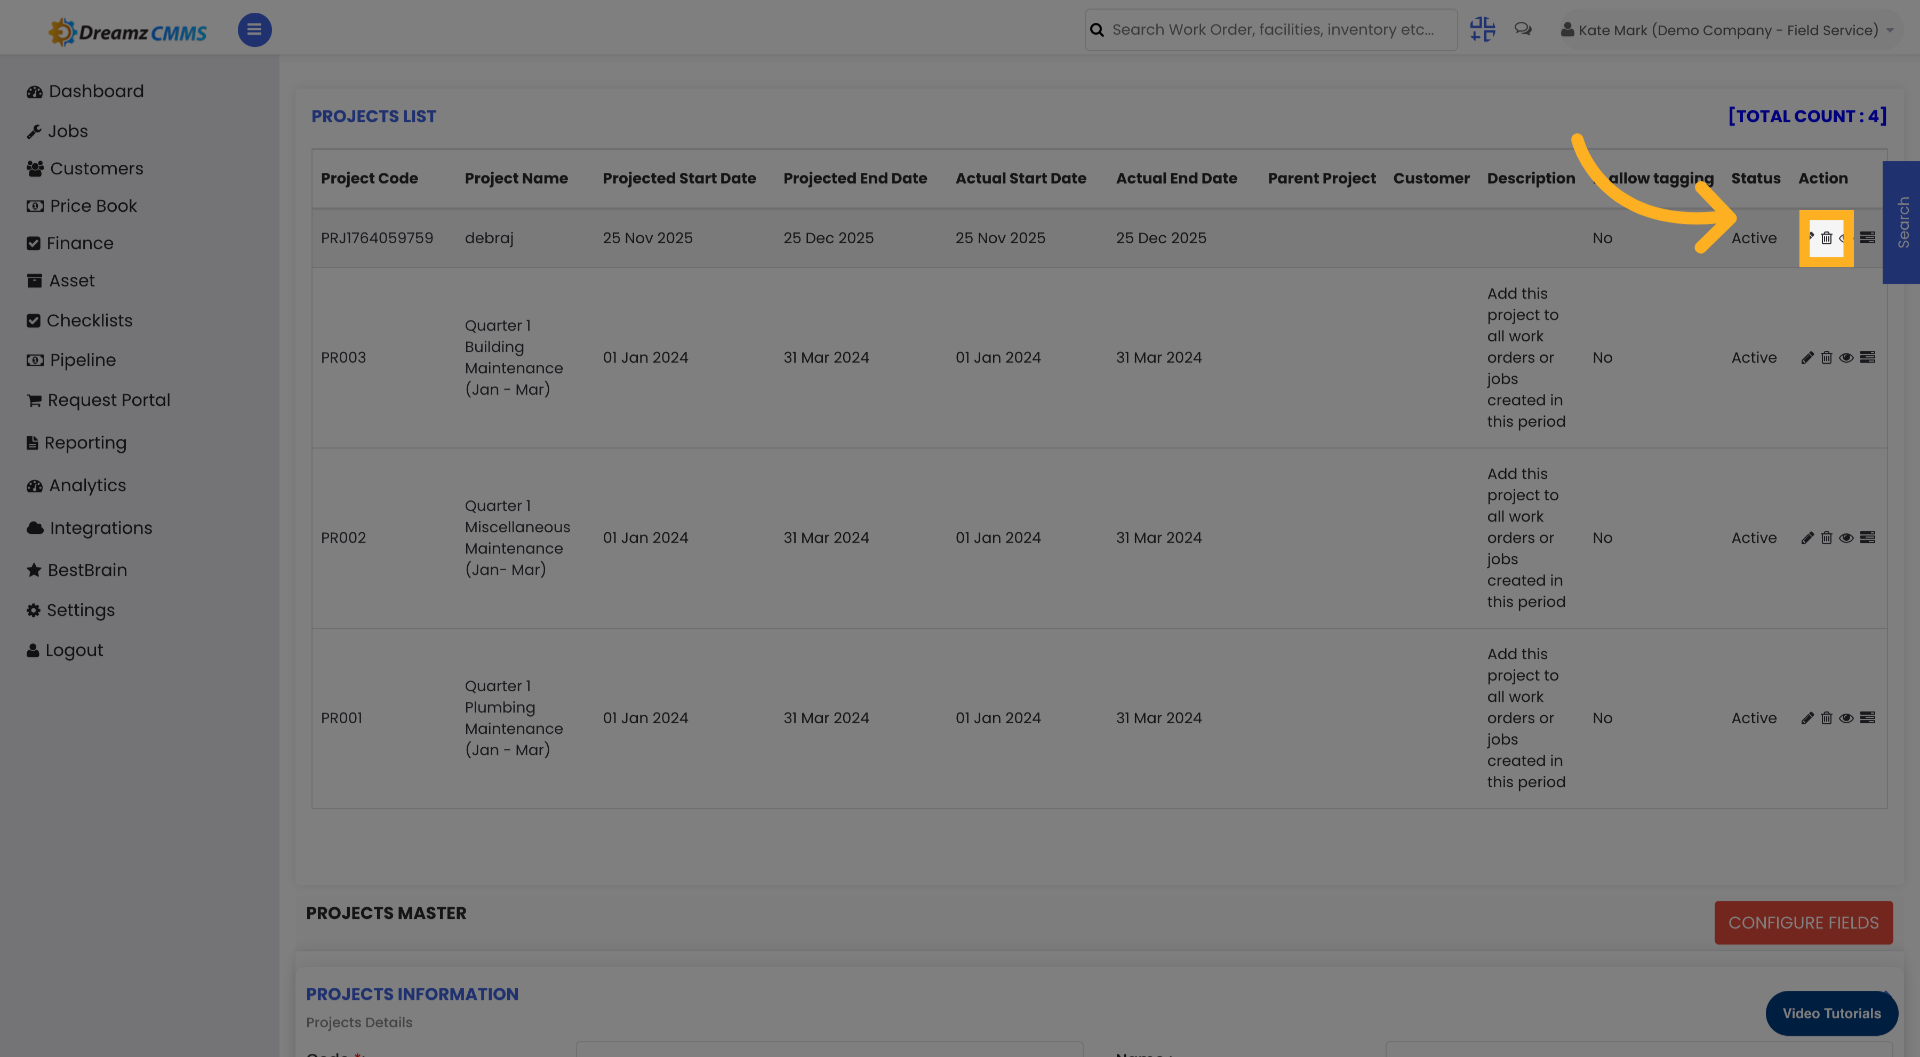Show details with the eye icon for PR003

click(x=1847, y=357)
